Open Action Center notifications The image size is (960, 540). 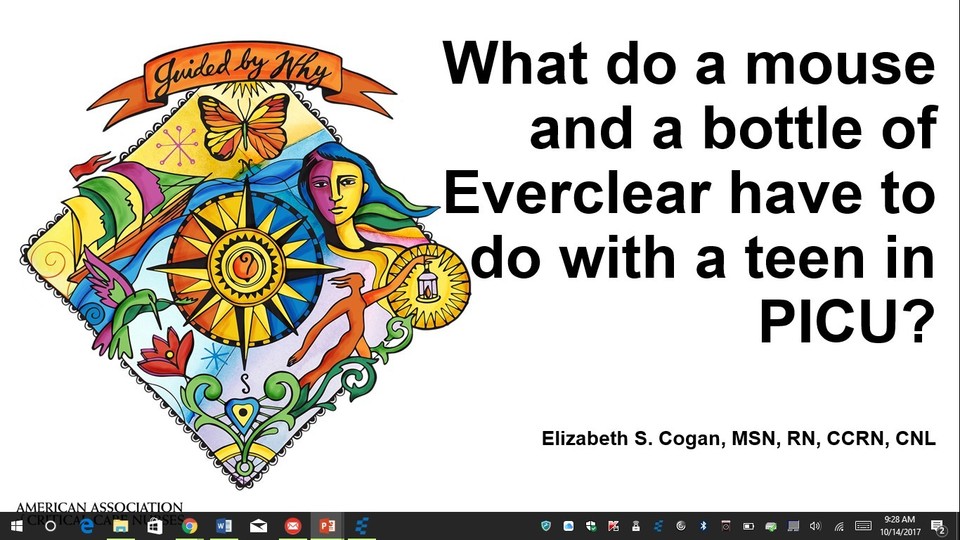pyautogui.click(x=938, y=526)
